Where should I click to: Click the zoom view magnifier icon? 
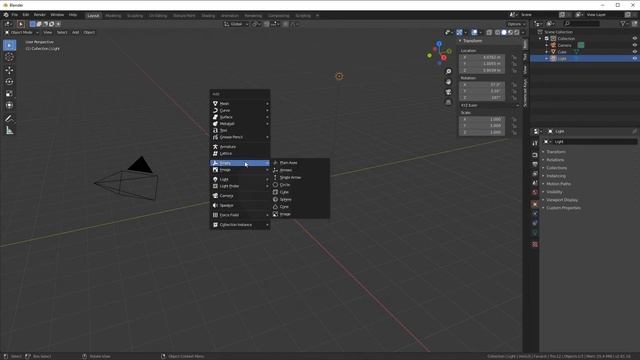448,71
